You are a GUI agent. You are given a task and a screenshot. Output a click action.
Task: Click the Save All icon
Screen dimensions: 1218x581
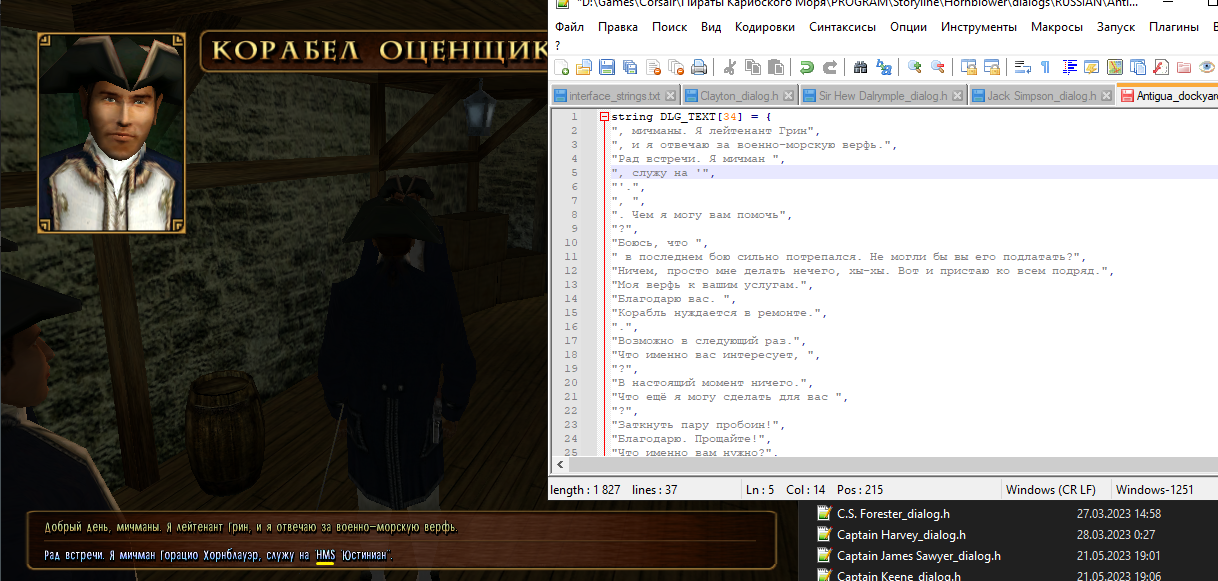click(x=630, y=68)
